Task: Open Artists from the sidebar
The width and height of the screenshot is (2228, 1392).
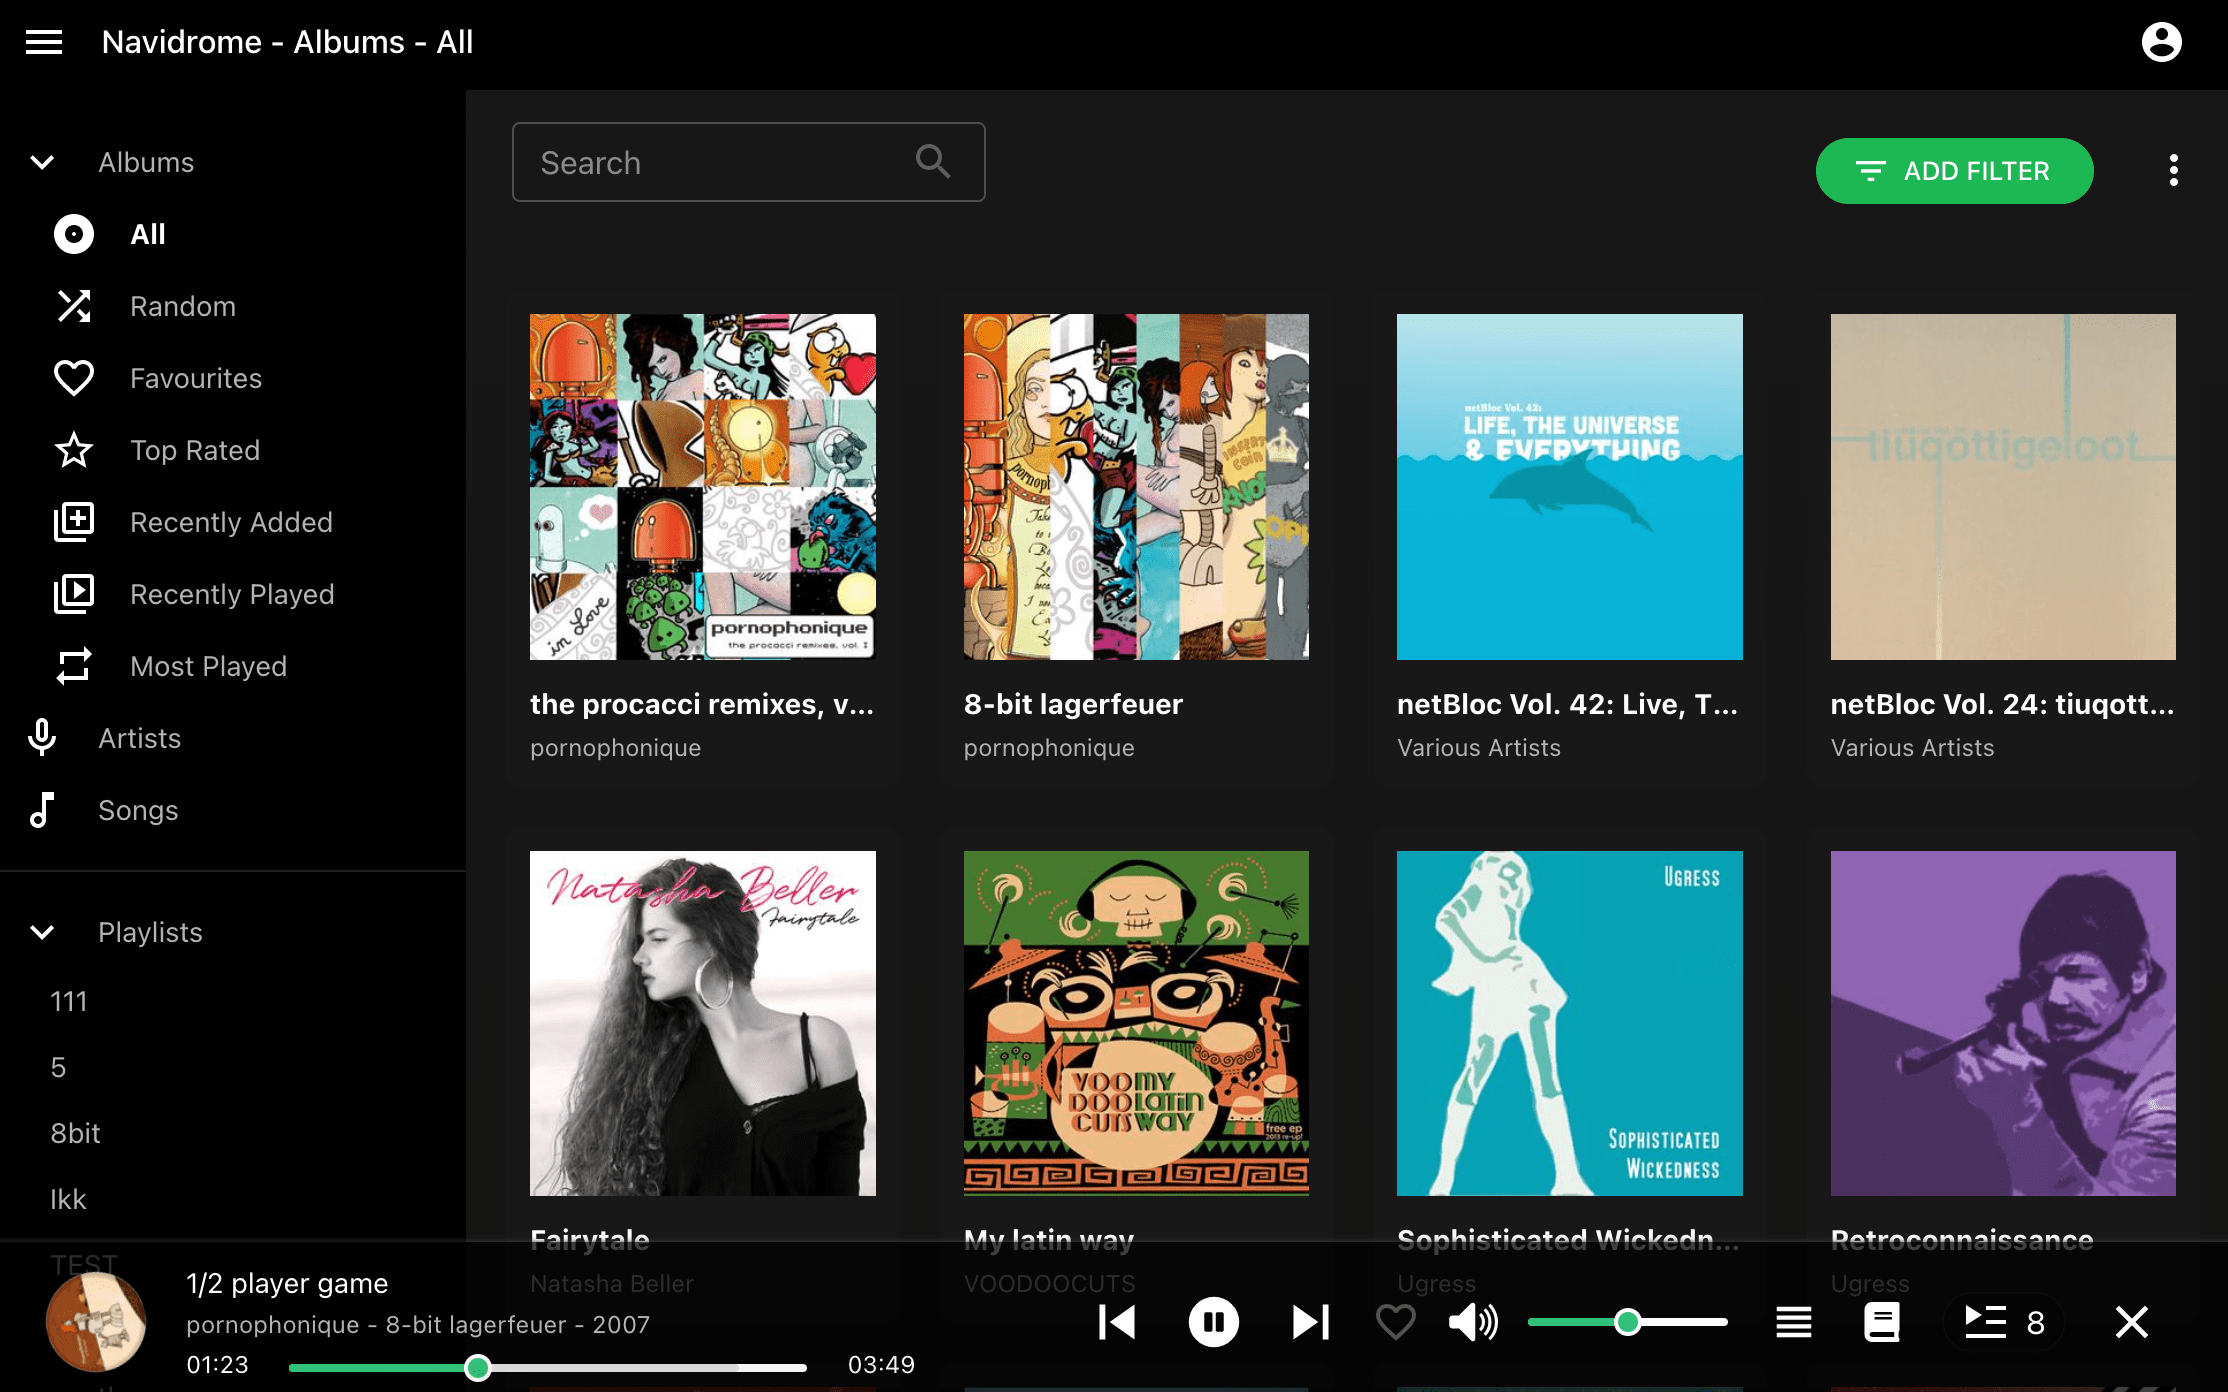Action: (139, 738)
